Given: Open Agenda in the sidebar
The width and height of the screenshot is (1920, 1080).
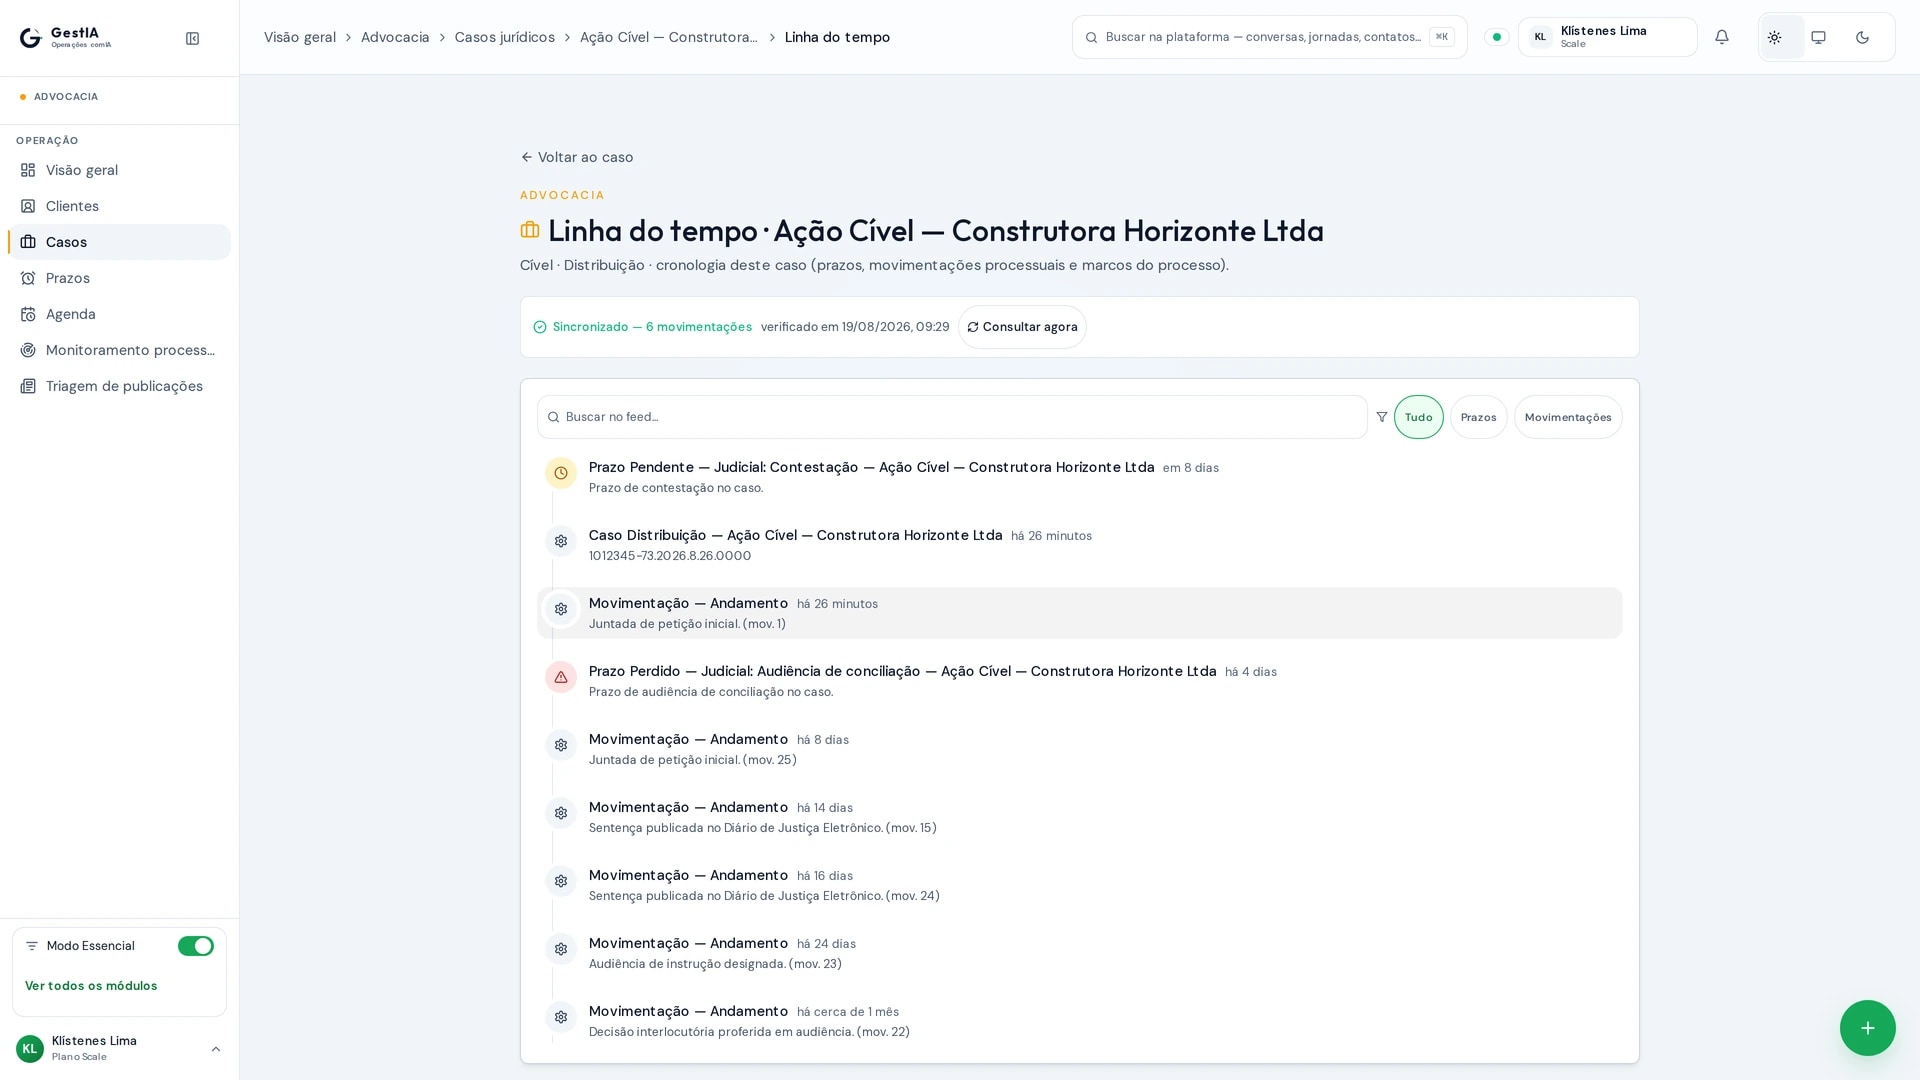Looking at the screenshot, I should 119,314.
